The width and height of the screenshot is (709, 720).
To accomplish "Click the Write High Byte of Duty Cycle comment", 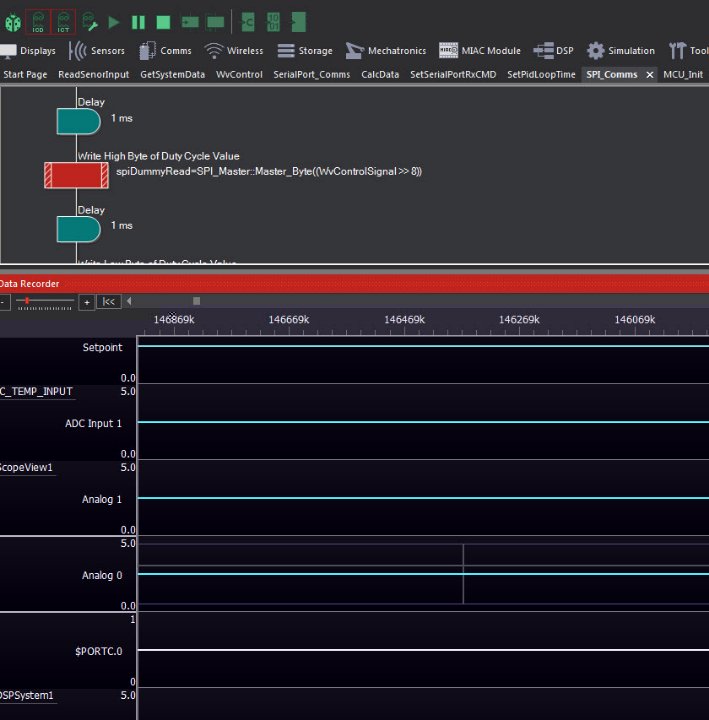I will coord(158,156).
